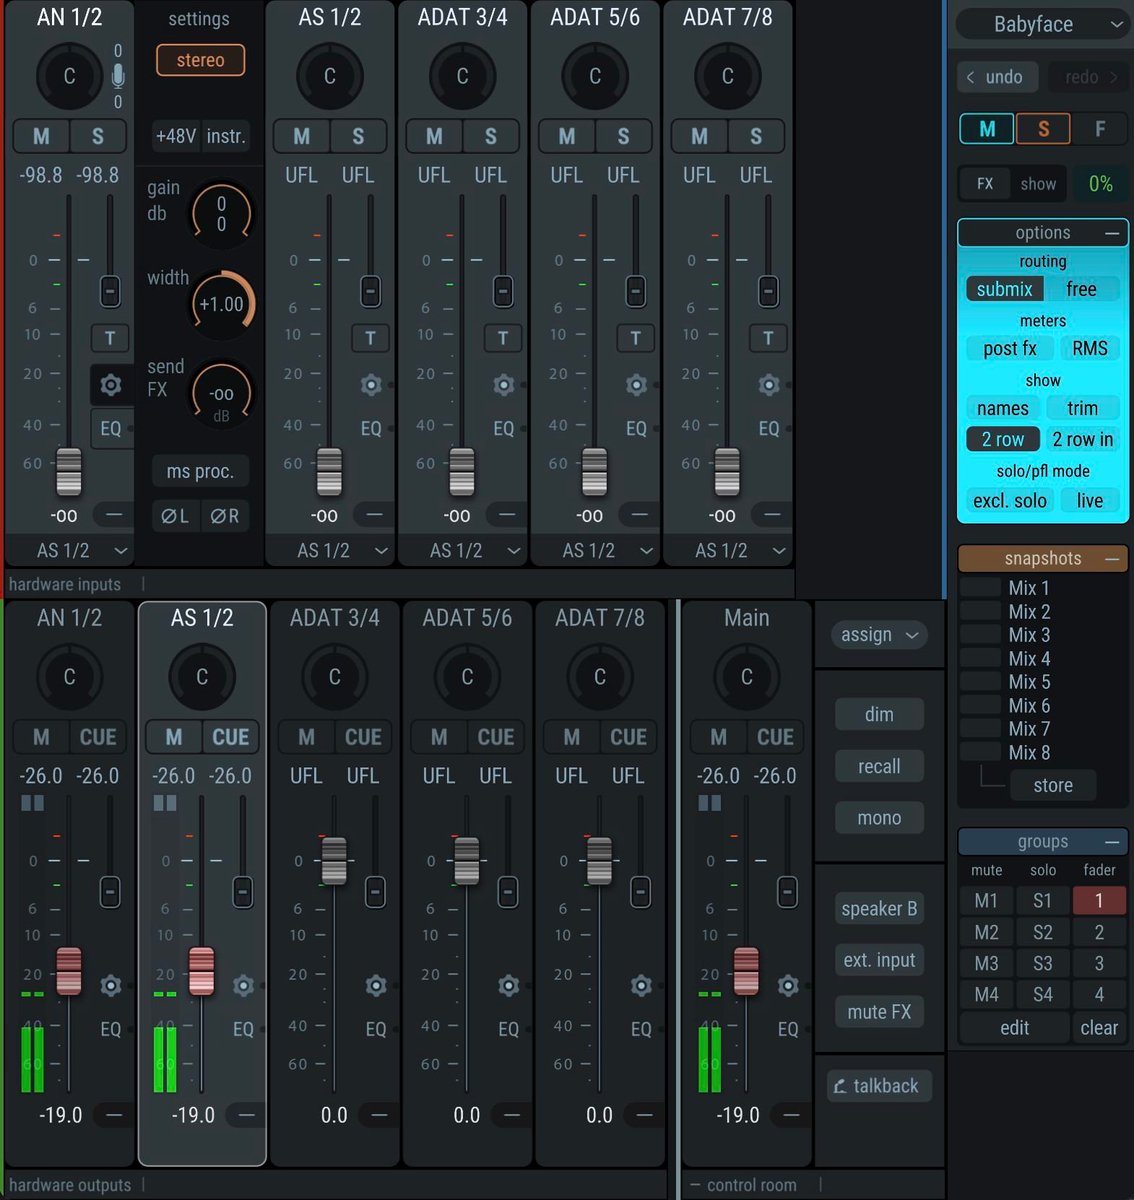Image resolution: width=1134 pixels, height=1200 pixels.
Task: Click solo group S3
Action: 1042,964
